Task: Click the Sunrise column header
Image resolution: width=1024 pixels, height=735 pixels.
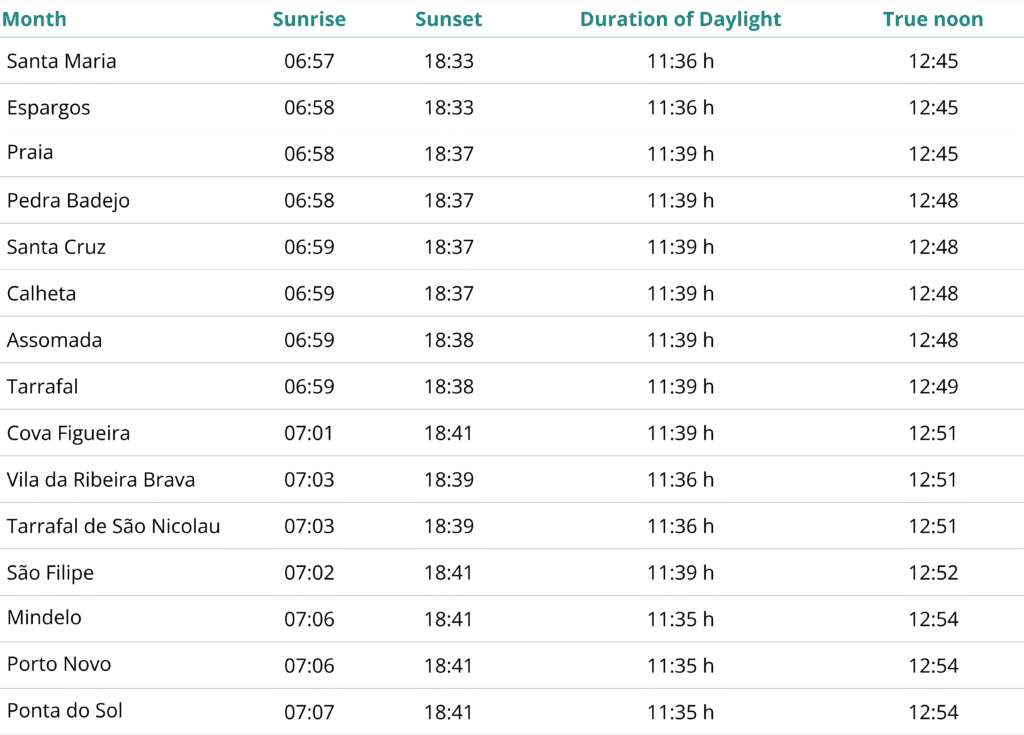Action: (x=309, y=19)
